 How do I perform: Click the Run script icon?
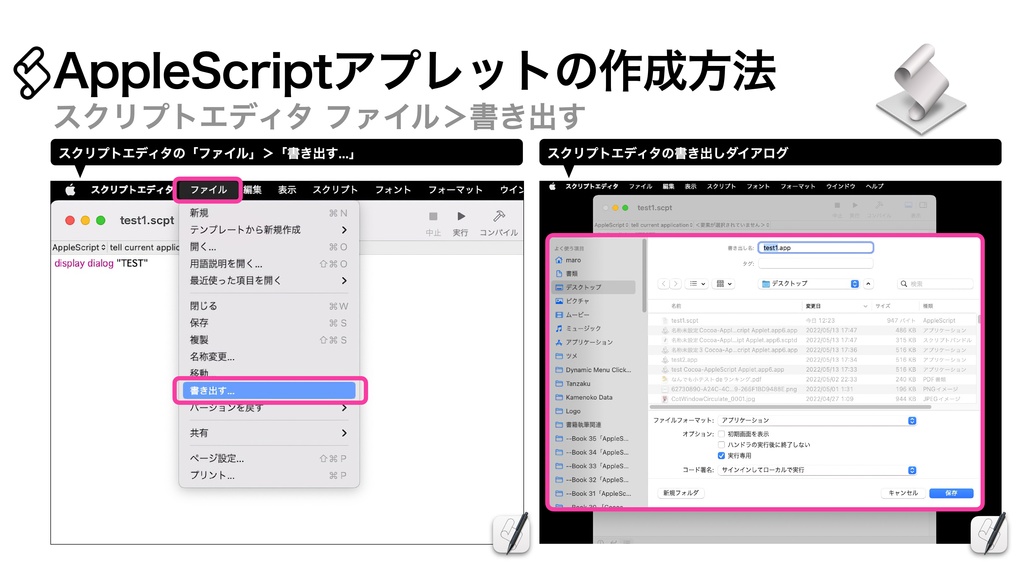[461, 216]
